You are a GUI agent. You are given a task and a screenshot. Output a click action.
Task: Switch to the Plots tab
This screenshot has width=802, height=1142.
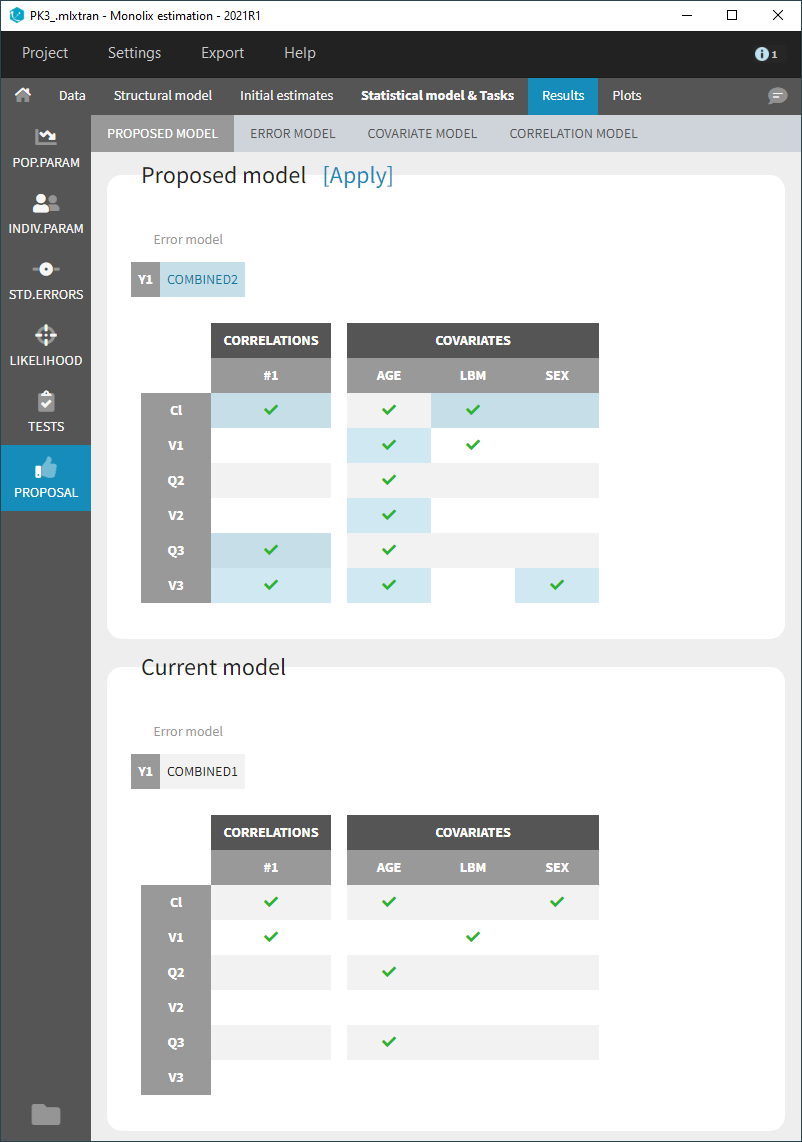(x=627, y=96)
